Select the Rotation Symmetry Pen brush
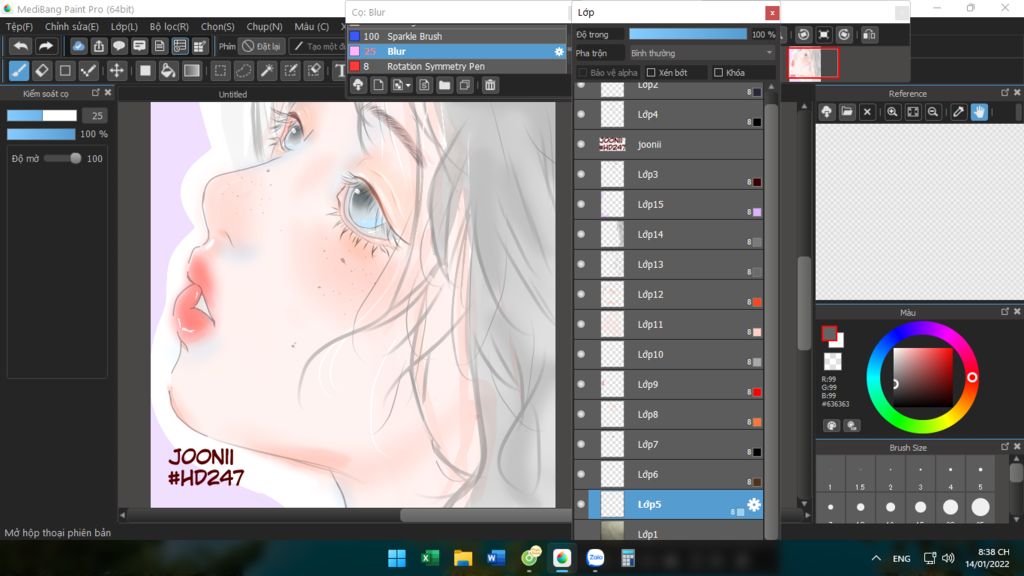The height and width of the screenshot is (576, 1024). 457,67
